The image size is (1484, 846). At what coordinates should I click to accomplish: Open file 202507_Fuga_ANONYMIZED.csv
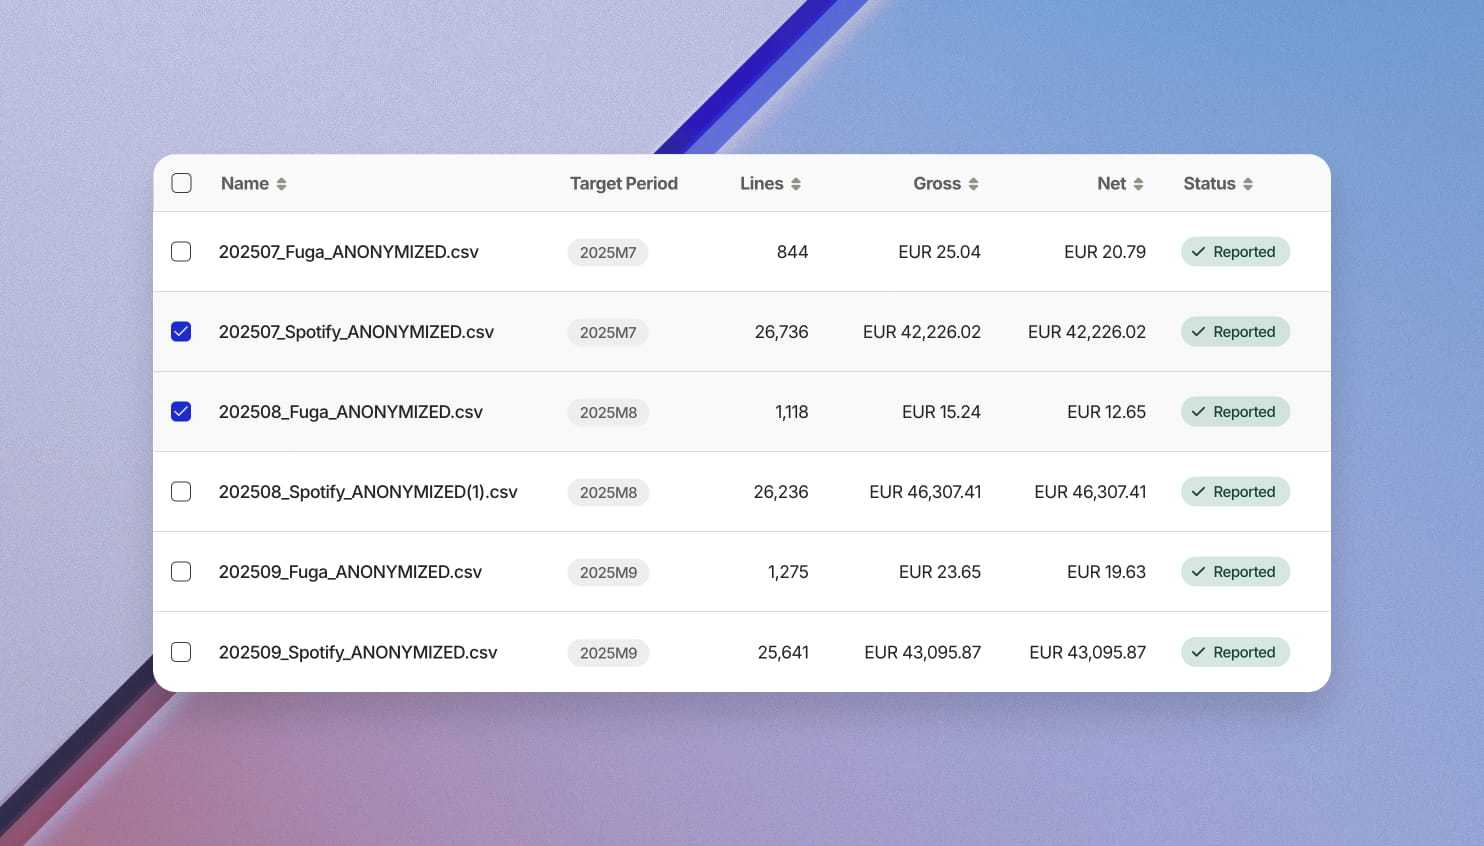(349, 252)
